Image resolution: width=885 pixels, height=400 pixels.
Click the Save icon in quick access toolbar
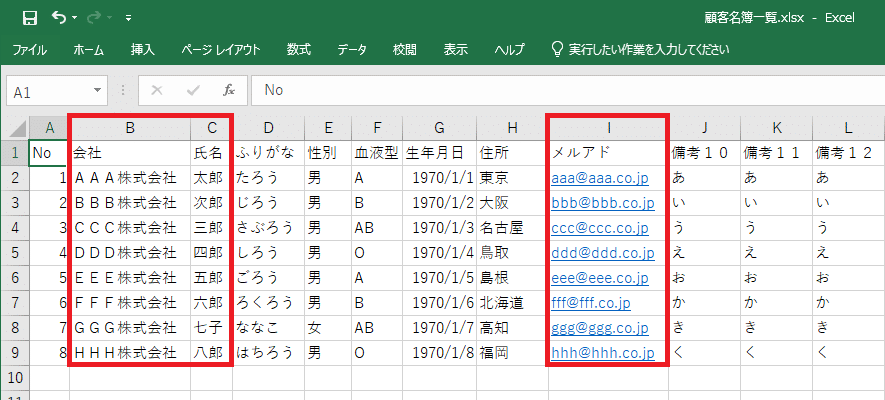point(29,18)
